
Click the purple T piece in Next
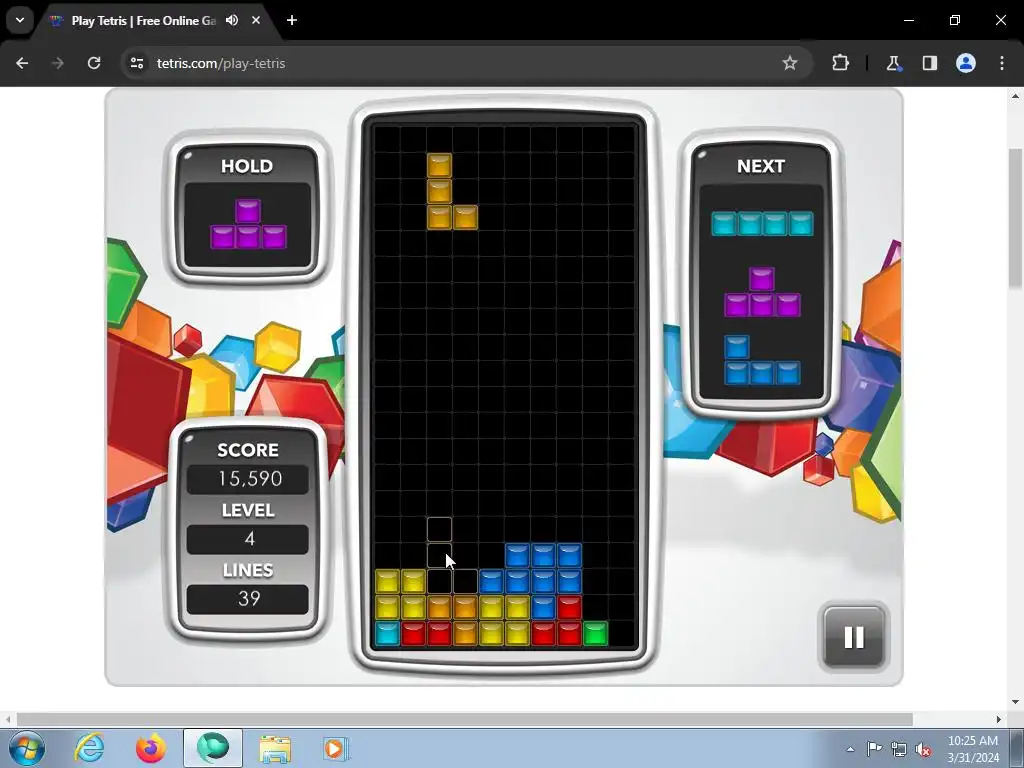click(762, 292)
